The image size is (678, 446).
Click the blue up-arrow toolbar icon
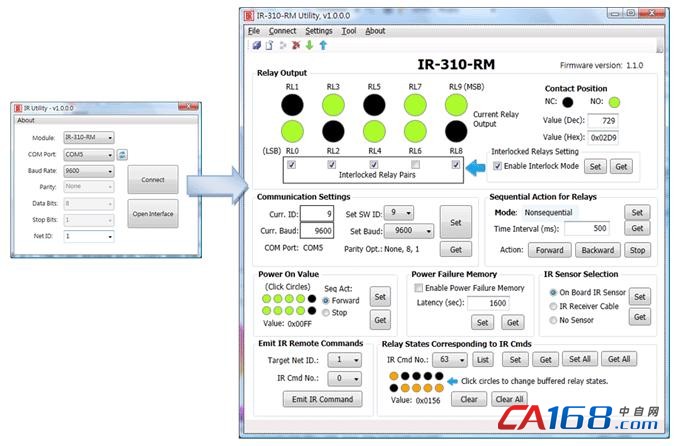click(x=323, y=45)
